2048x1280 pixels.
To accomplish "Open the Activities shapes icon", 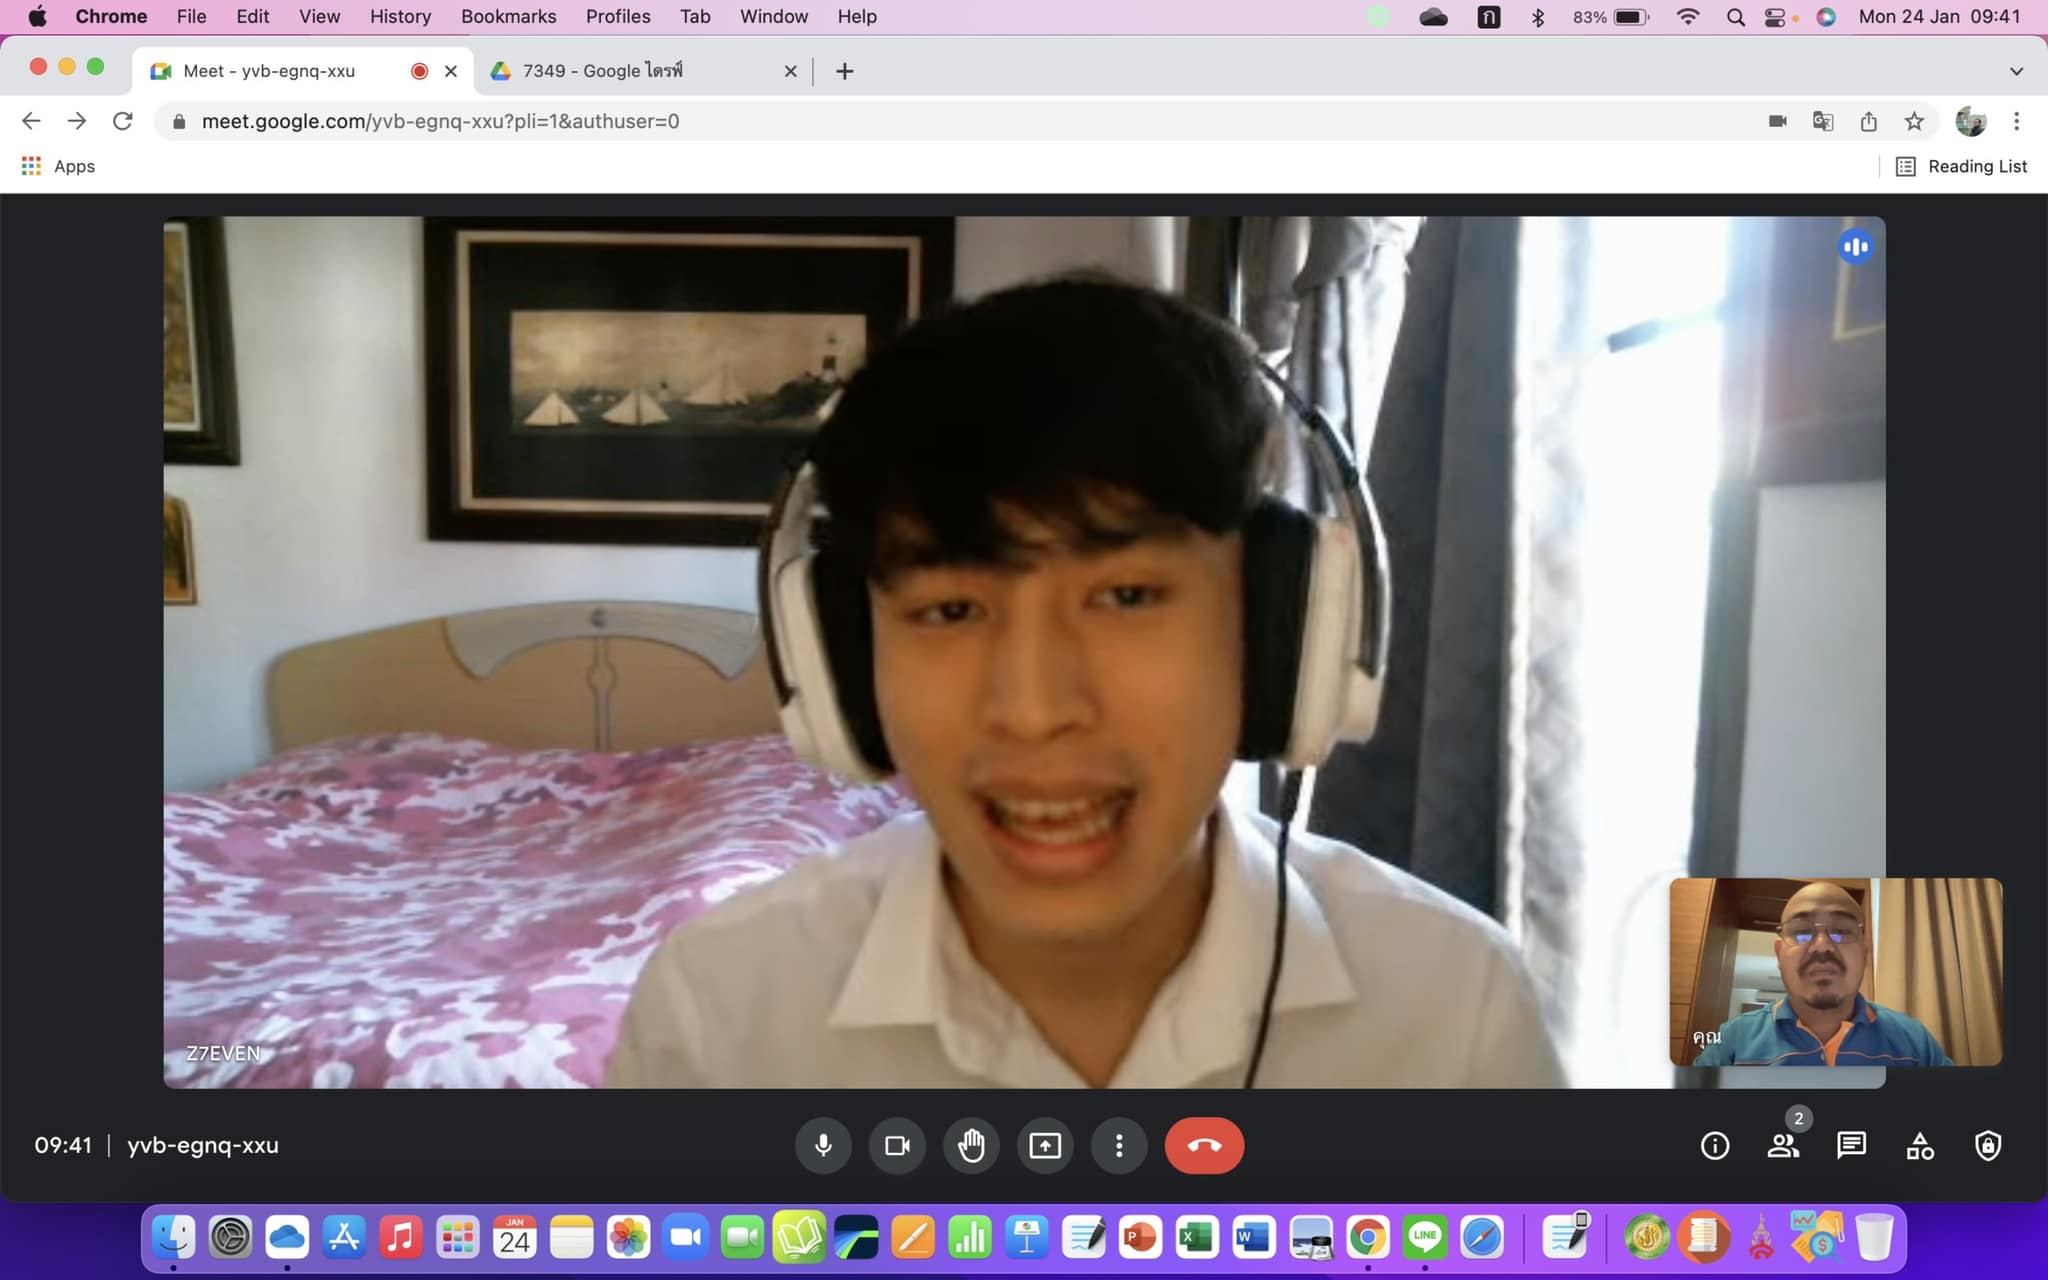I will click(1919, 1145).
